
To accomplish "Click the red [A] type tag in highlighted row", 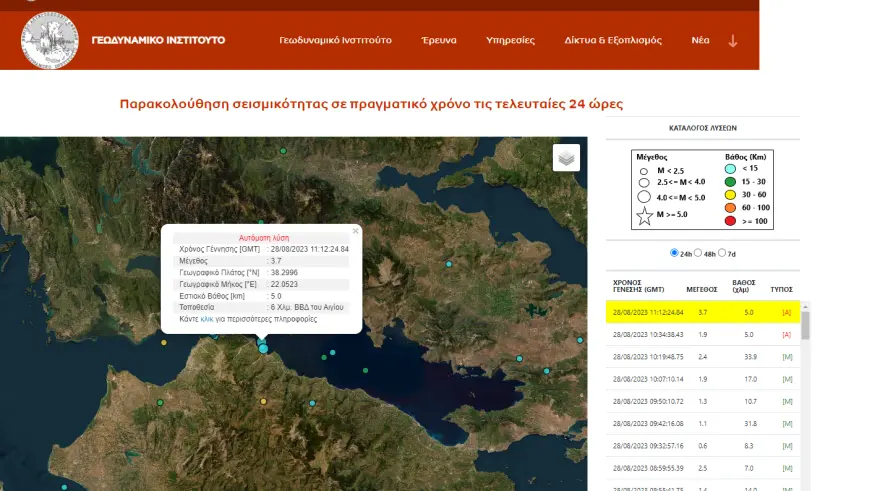I will point(787,313).
